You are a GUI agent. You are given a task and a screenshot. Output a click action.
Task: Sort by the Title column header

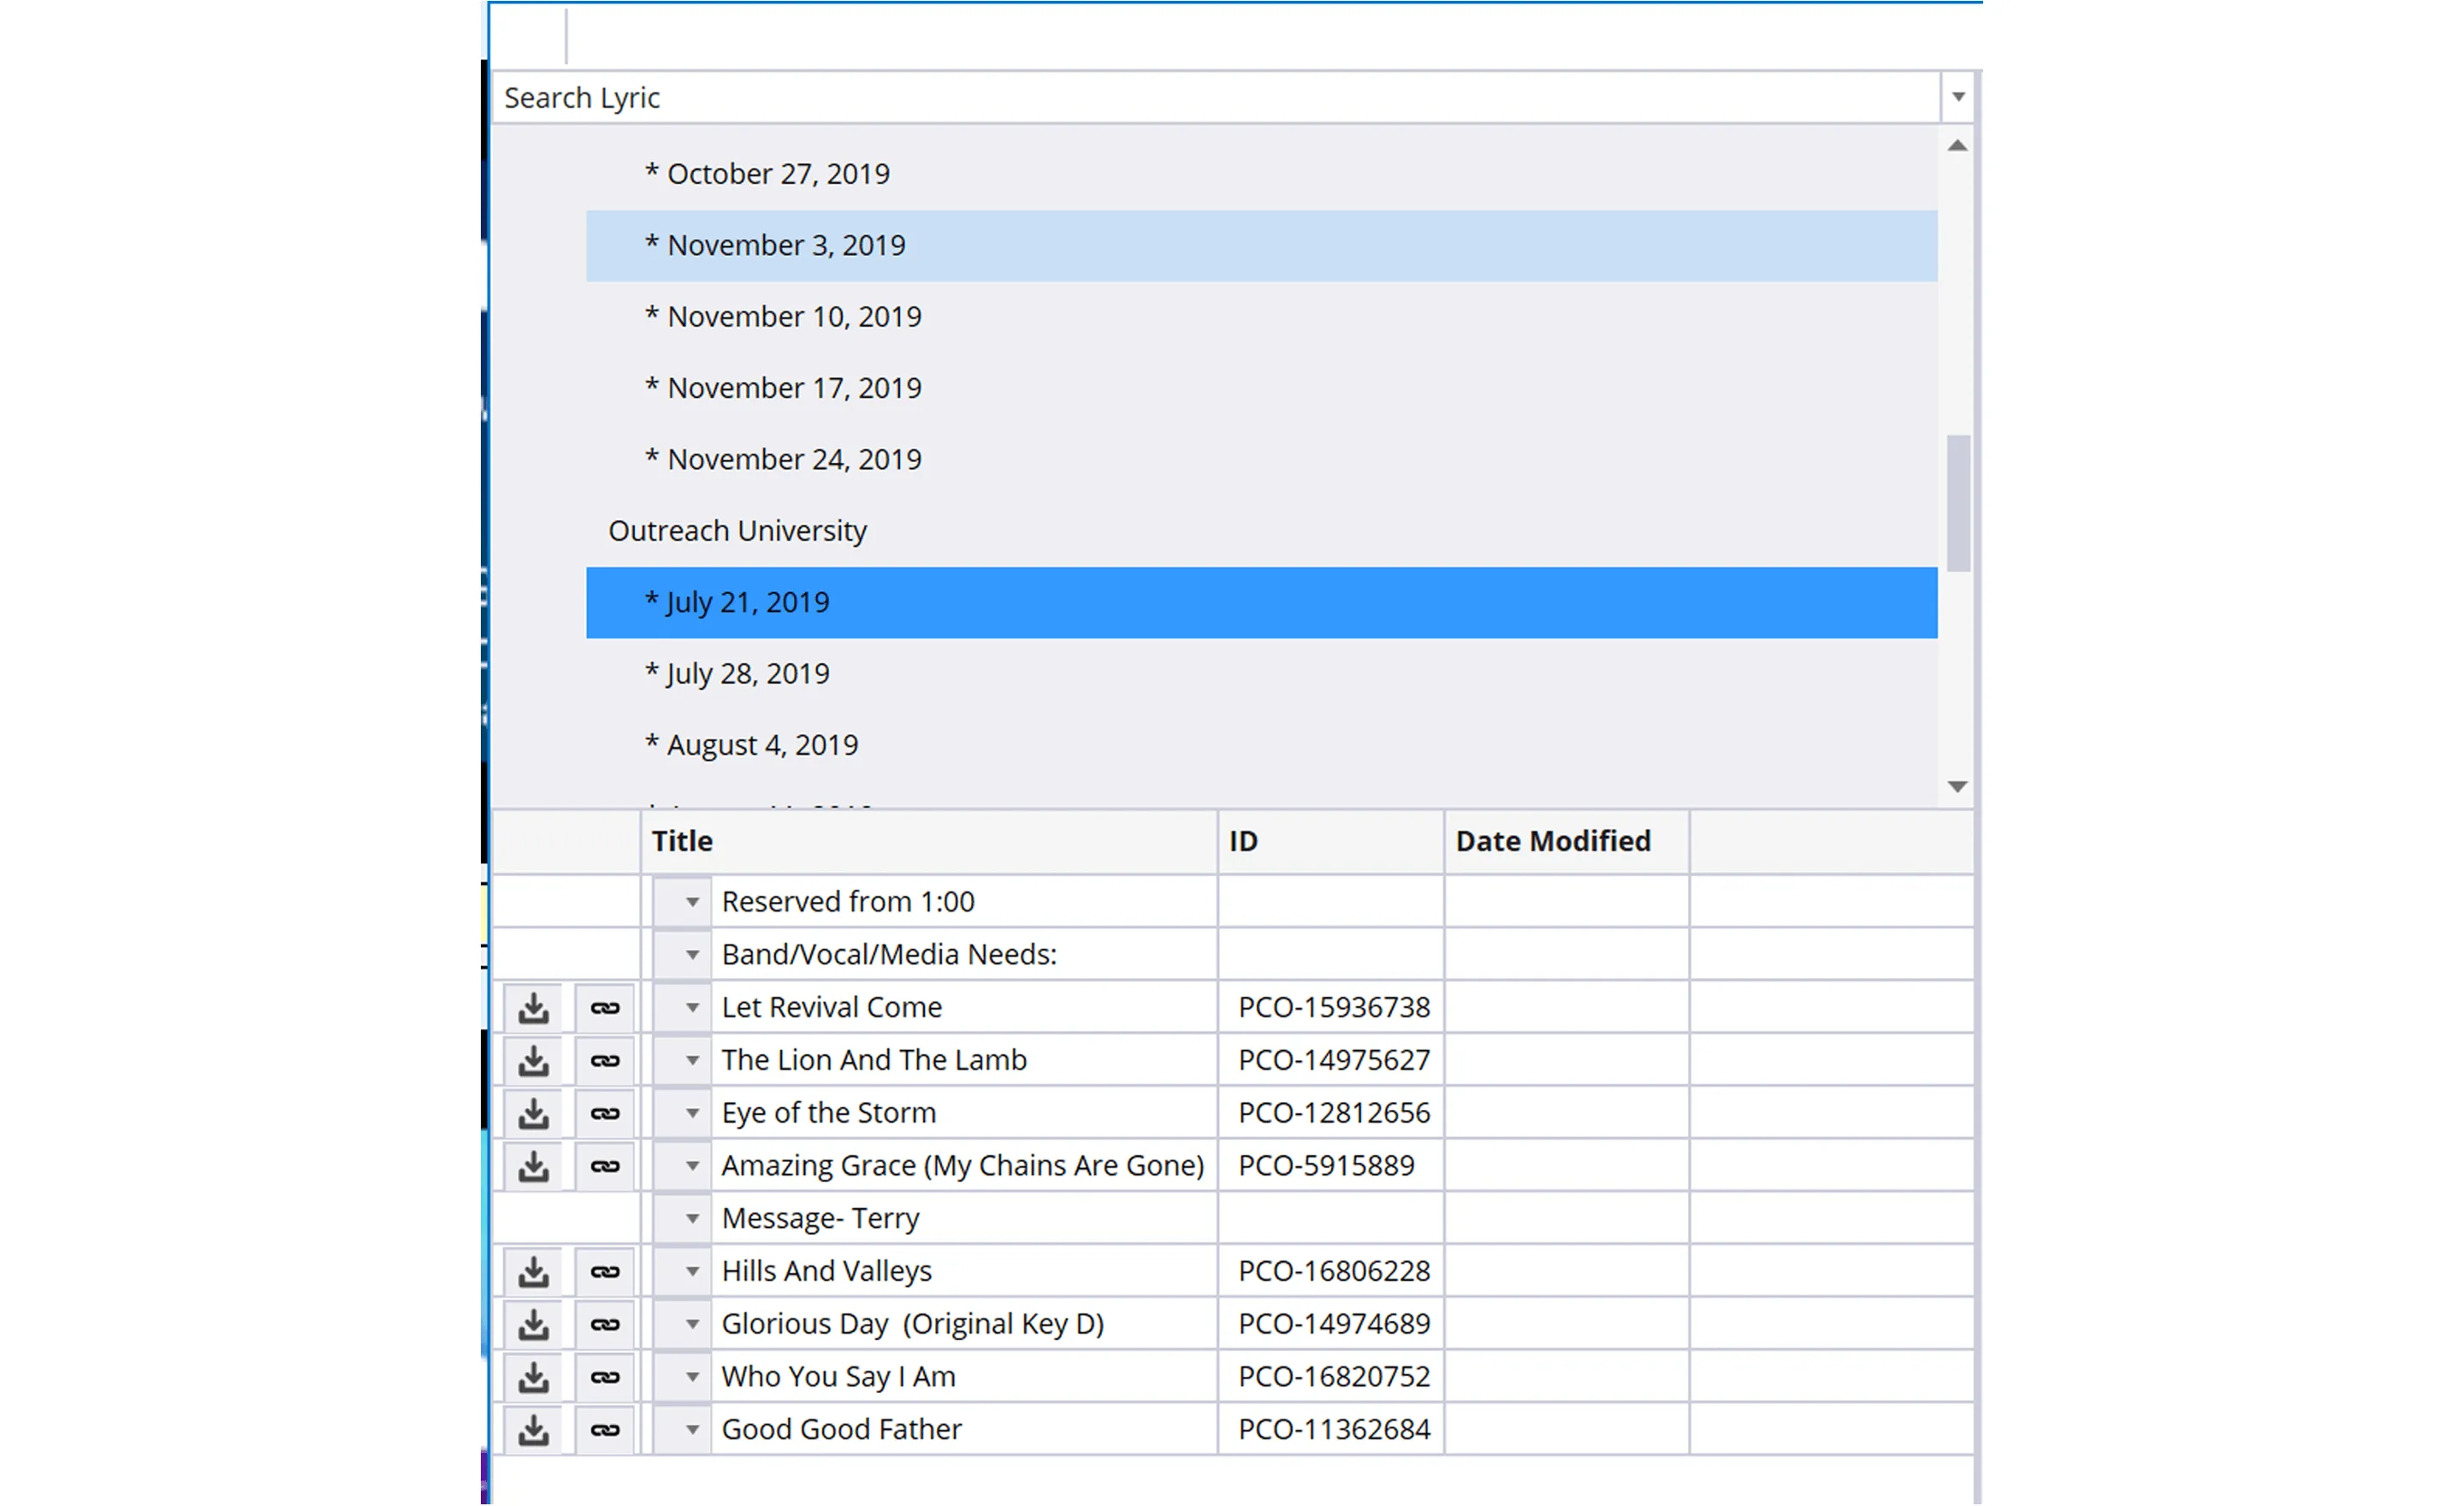pos(681,841)
